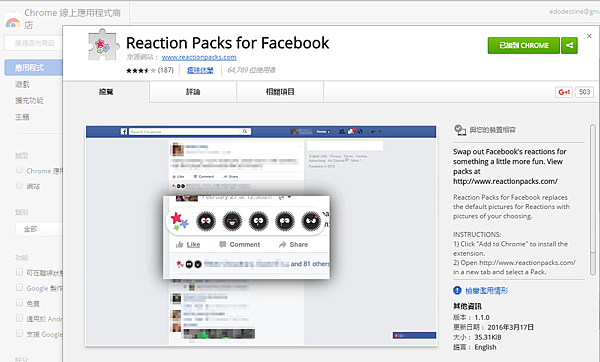Click the 64,789 users count text

(251, 70)
